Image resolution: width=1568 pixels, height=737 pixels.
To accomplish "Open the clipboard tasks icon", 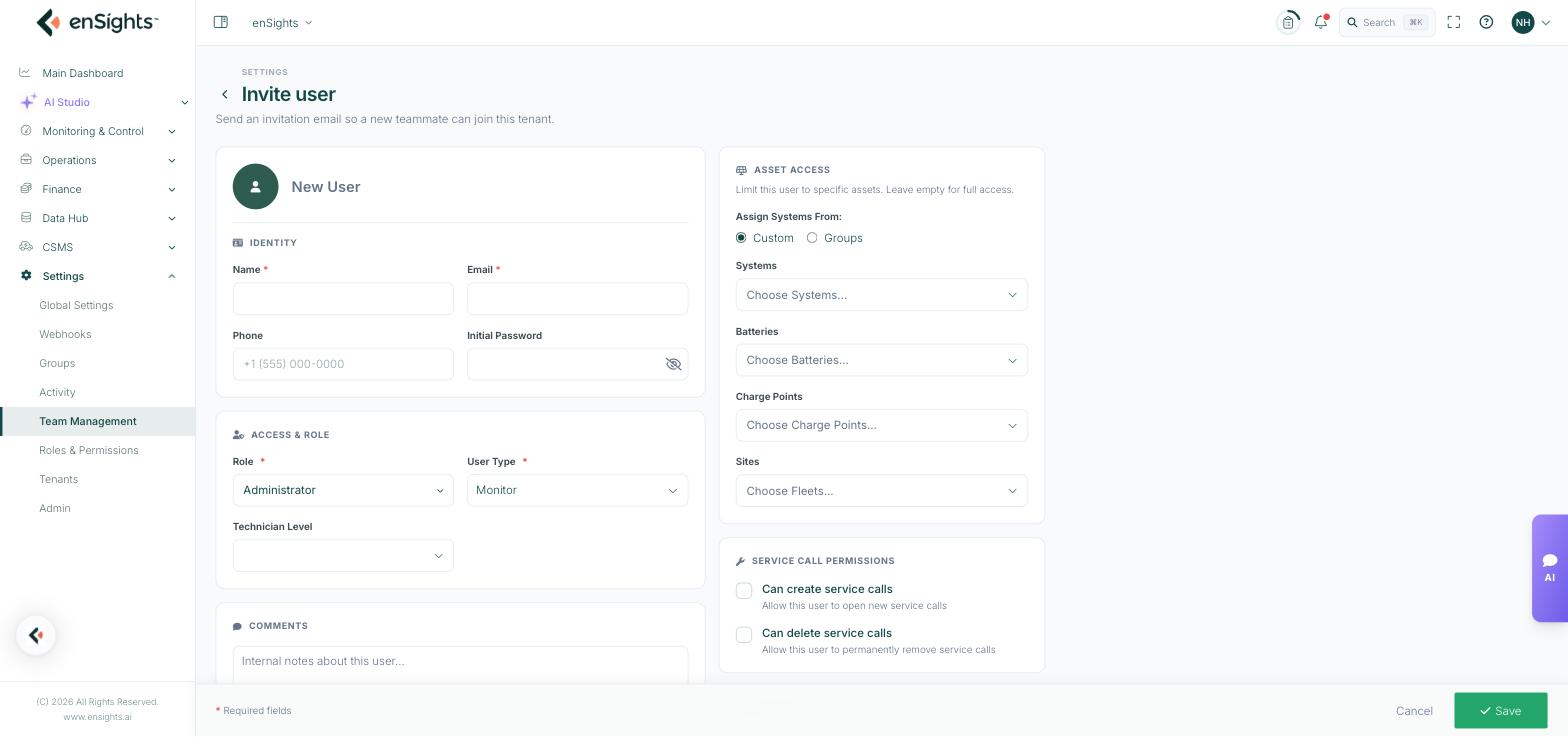I will pos(1288,22).
